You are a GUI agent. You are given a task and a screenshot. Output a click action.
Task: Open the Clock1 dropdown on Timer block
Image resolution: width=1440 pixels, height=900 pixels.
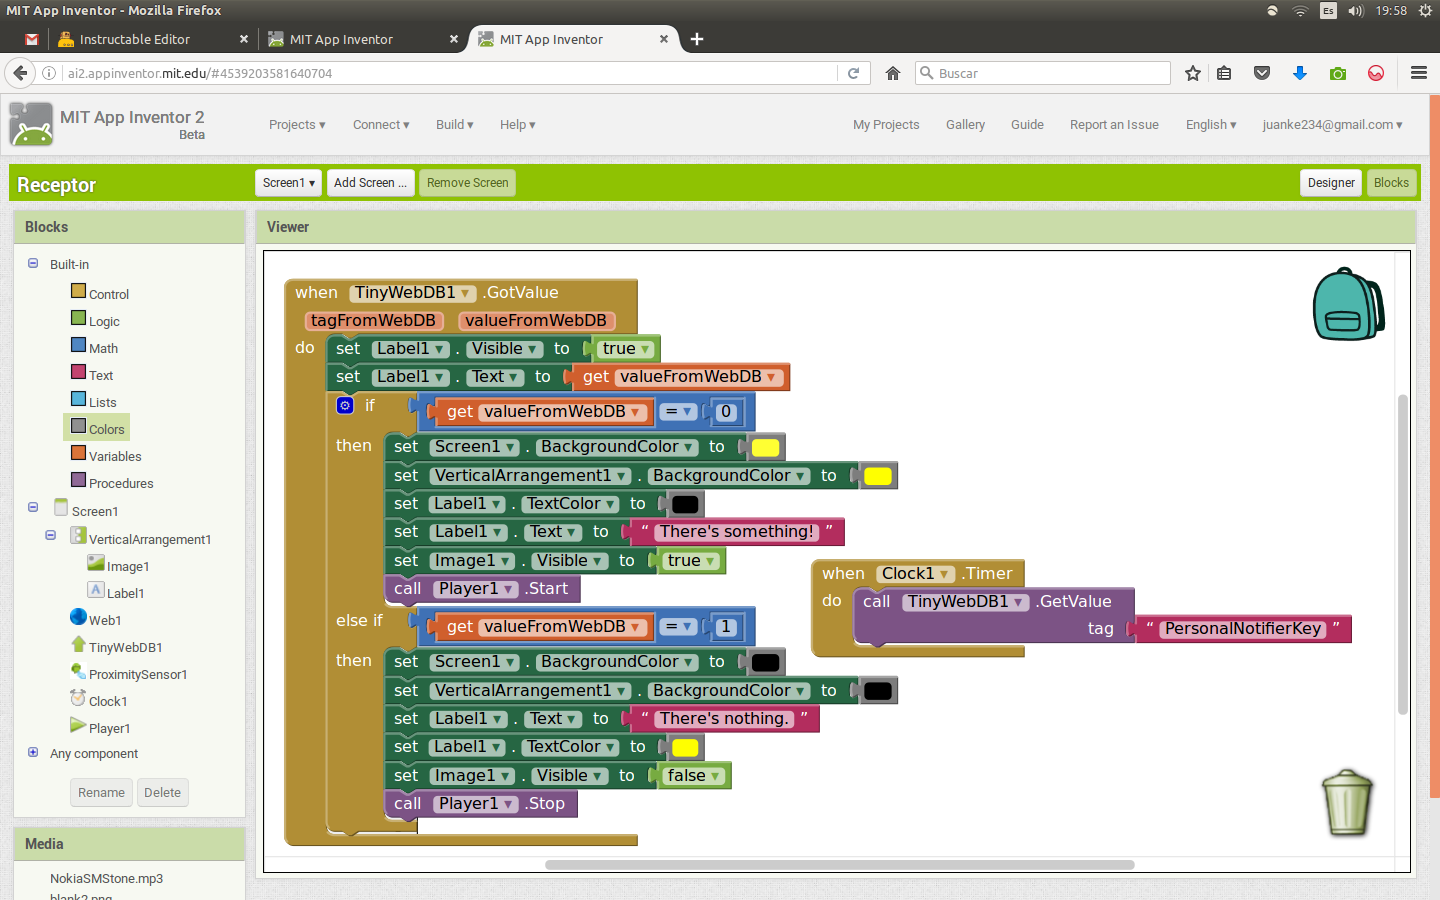944,574
